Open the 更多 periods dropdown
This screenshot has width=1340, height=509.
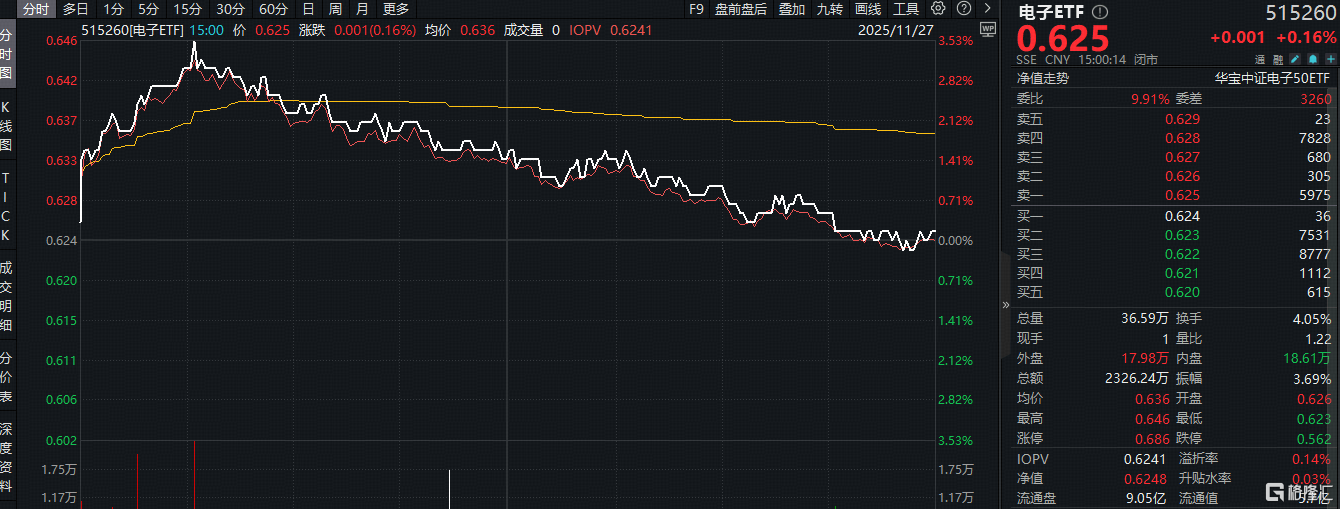[x=396, y=9]
